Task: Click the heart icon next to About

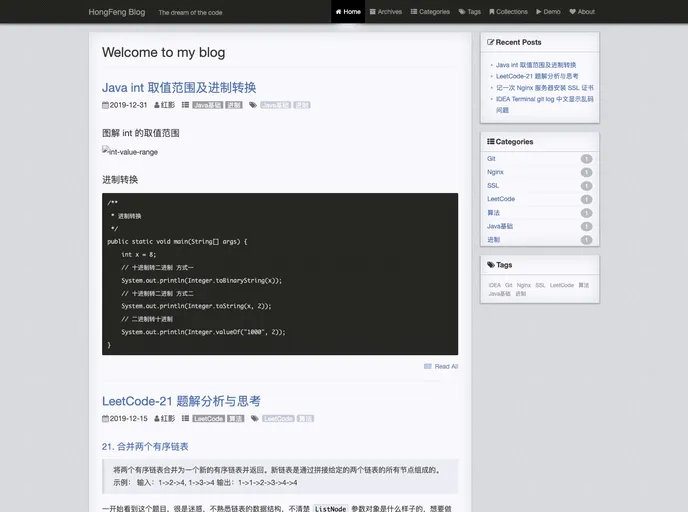Action: tap(573, 12)
